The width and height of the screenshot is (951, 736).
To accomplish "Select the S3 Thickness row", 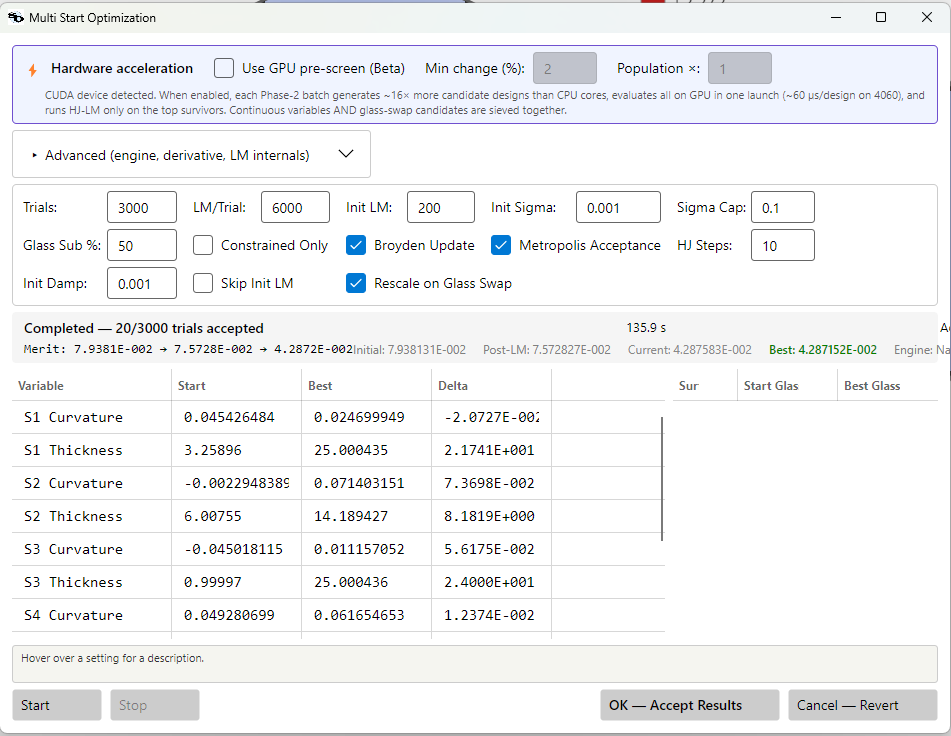I will click(338, 582).
